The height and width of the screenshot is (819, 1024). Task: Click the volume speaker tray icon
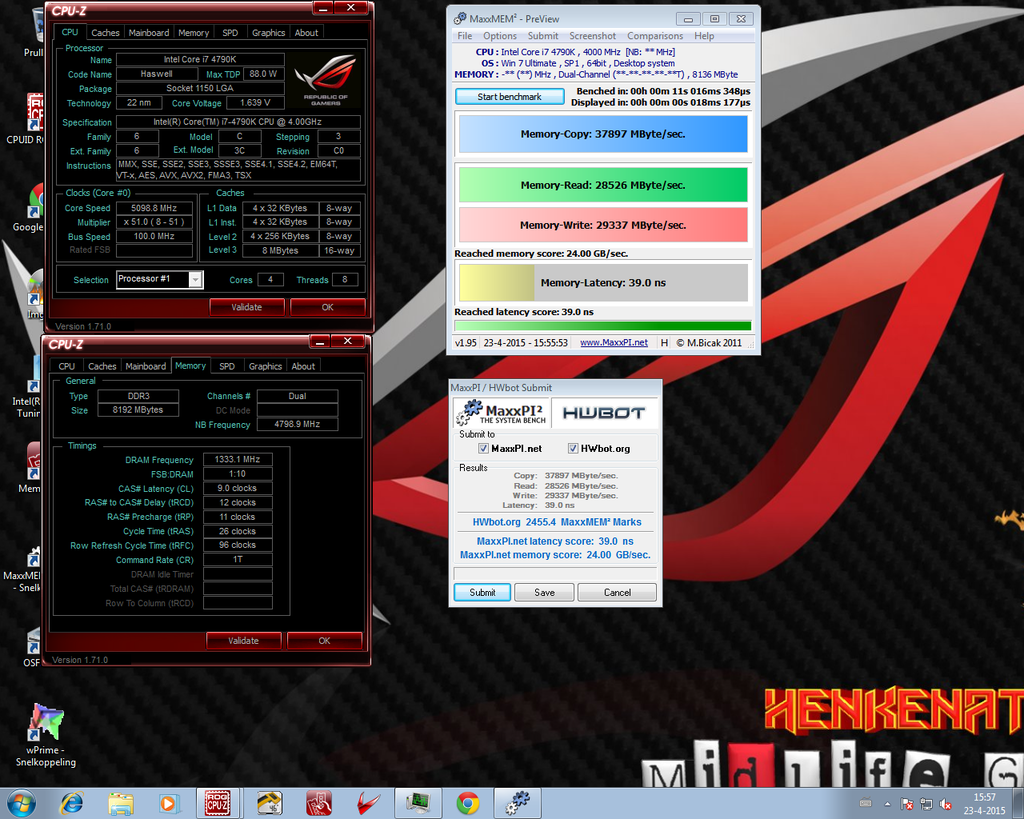[945, 804]
